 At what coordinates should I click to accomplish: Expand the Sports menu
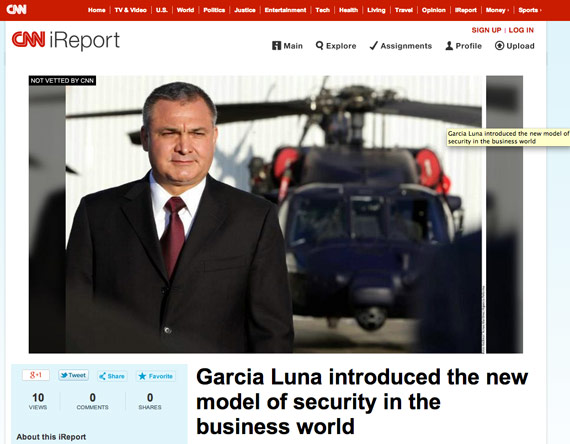pos(530,10)
